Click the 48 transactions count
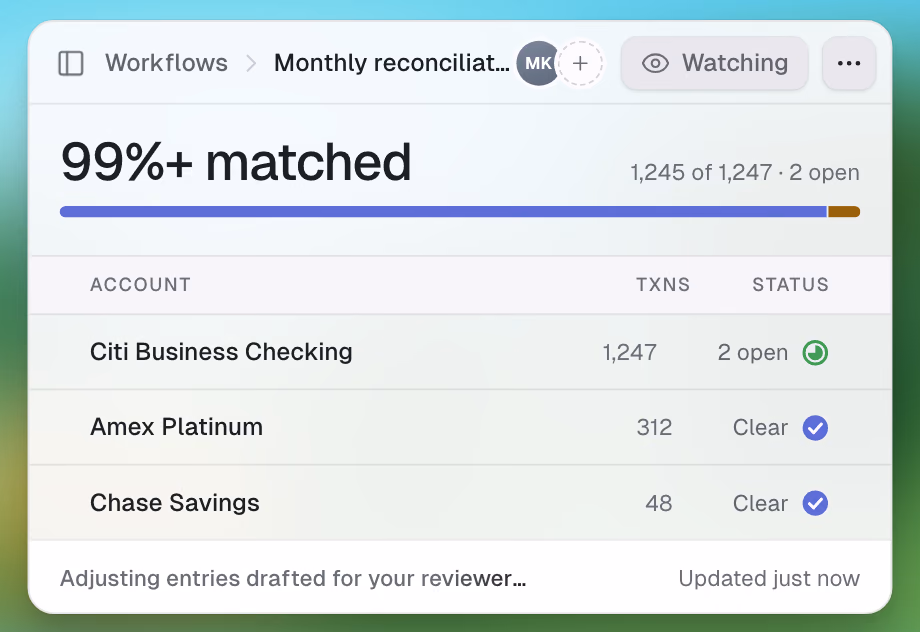920x632 pixels. tap(658, 503)
